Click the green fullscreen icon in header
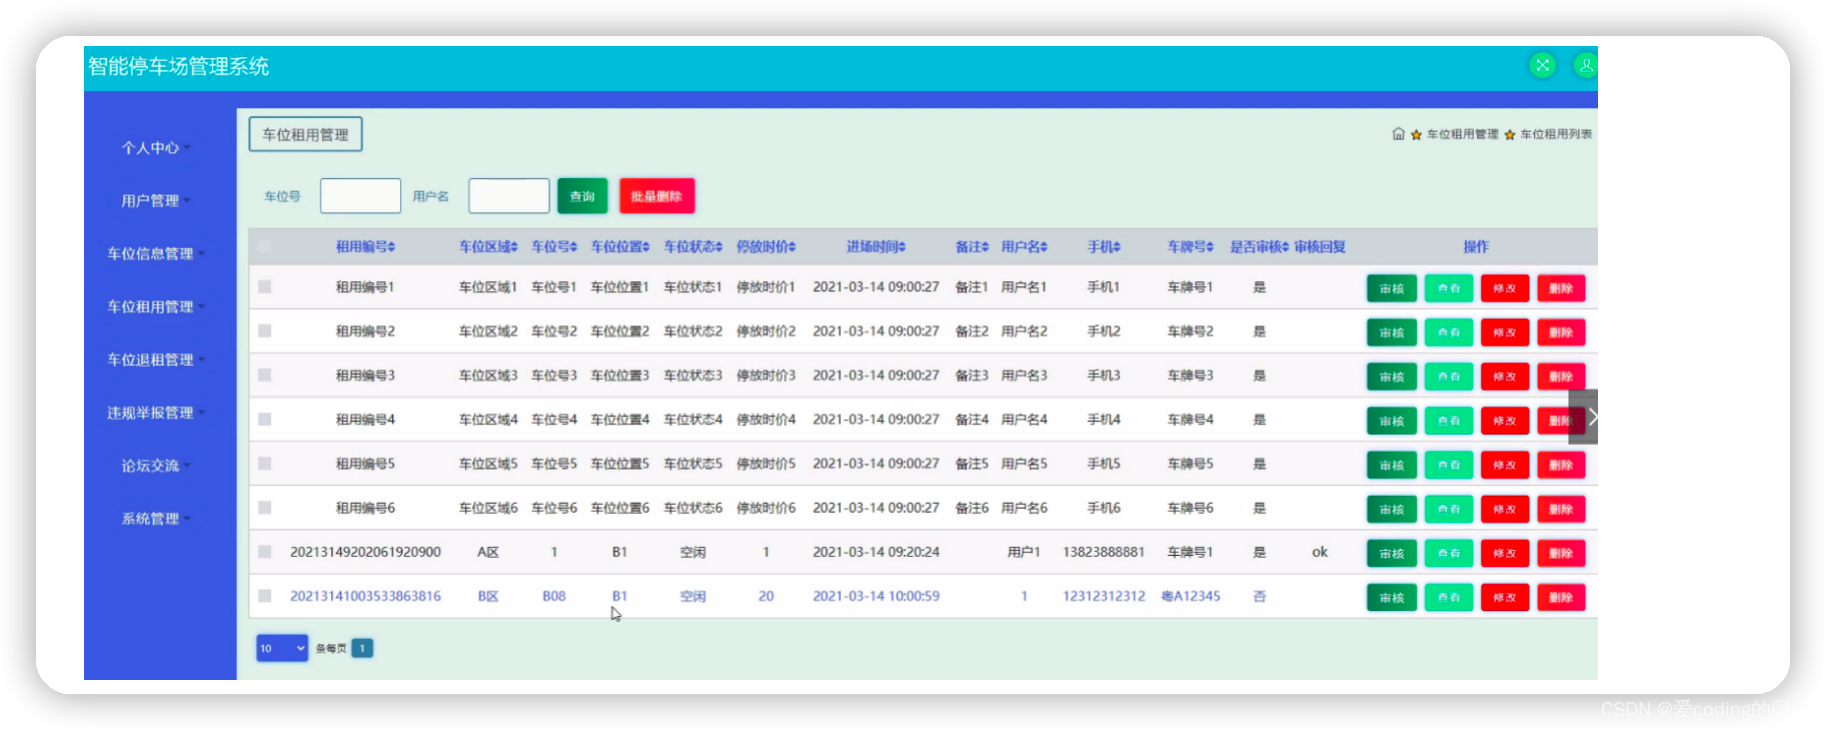The height and width of the screenshot is (730, 1826). coord(1543,66)
